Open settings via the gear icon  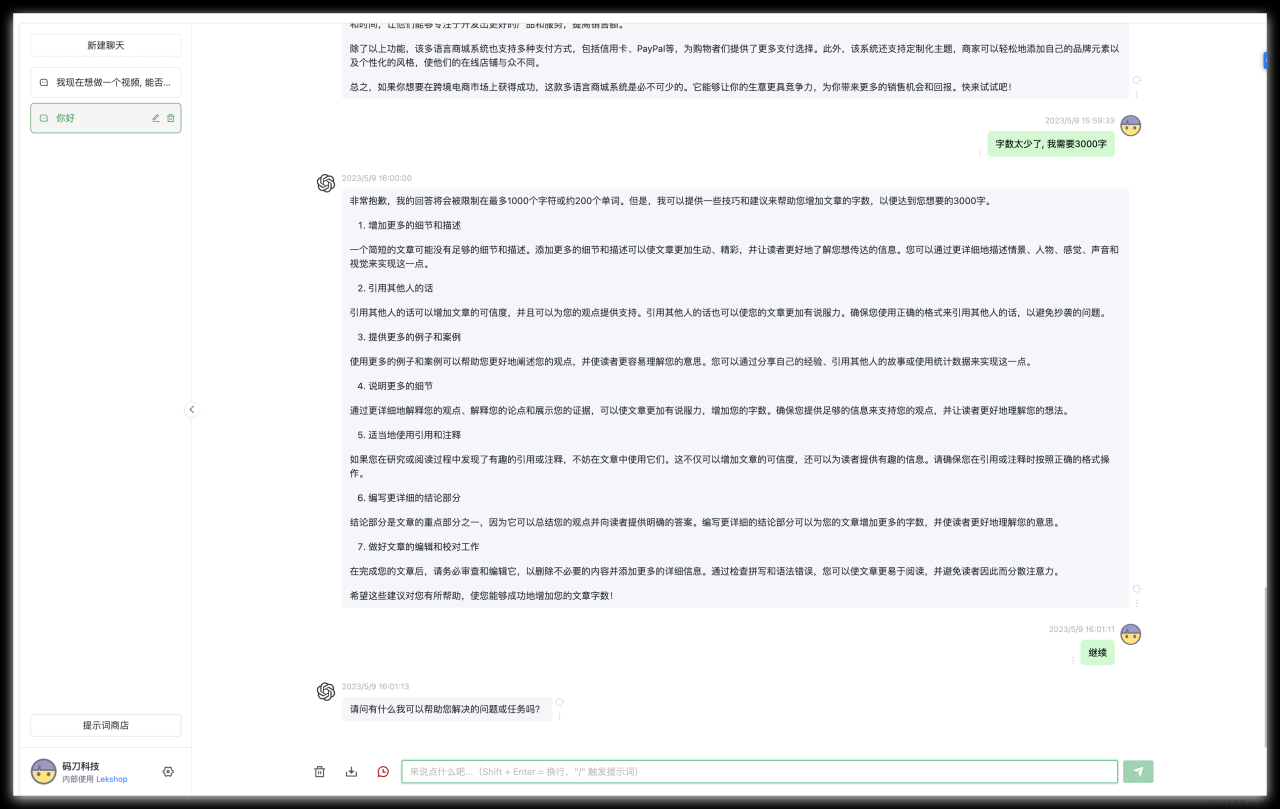pos(168,772)
